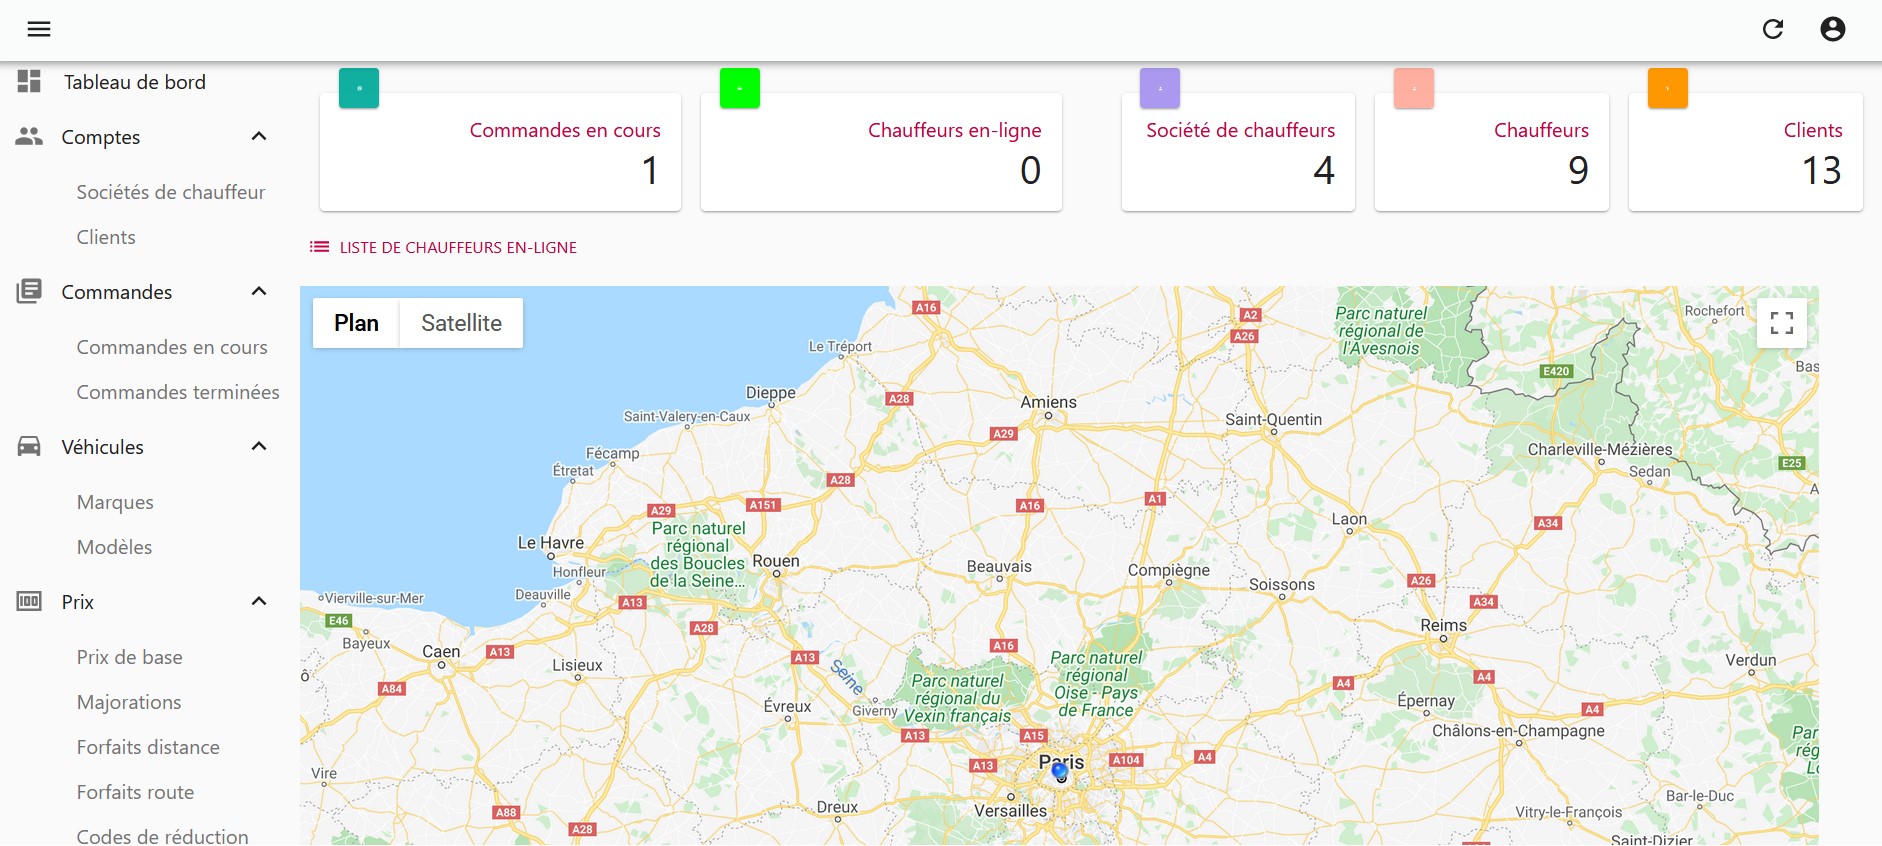Collapse the Comptes section
Image resolution: width=1882 pixels, height=846 pixels.
tap(259, 136)
